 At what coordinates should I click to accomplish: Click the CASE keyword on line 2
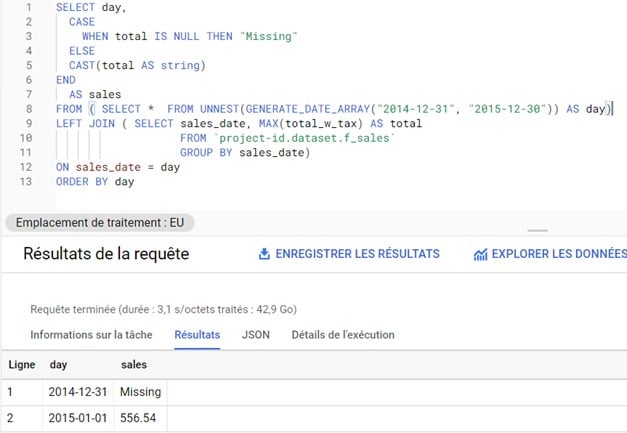pyautogui.click(x=82, y=22)
